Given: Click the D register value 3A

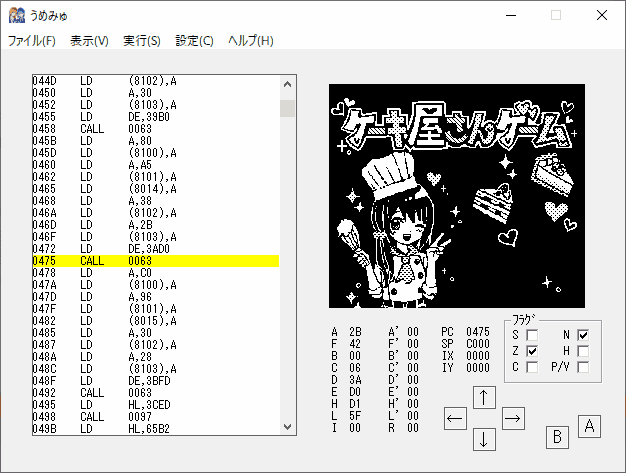Looking at the screenshot, I should (x=355, y=380).
